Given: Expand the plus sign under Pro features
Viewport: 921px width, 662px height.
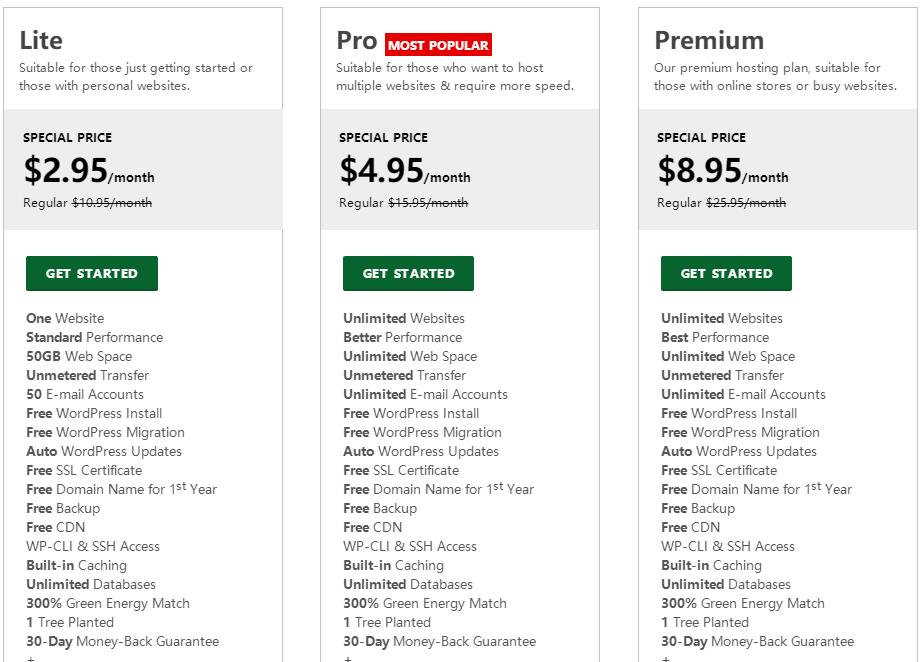Looking at the screenshot, I should 348,658.
